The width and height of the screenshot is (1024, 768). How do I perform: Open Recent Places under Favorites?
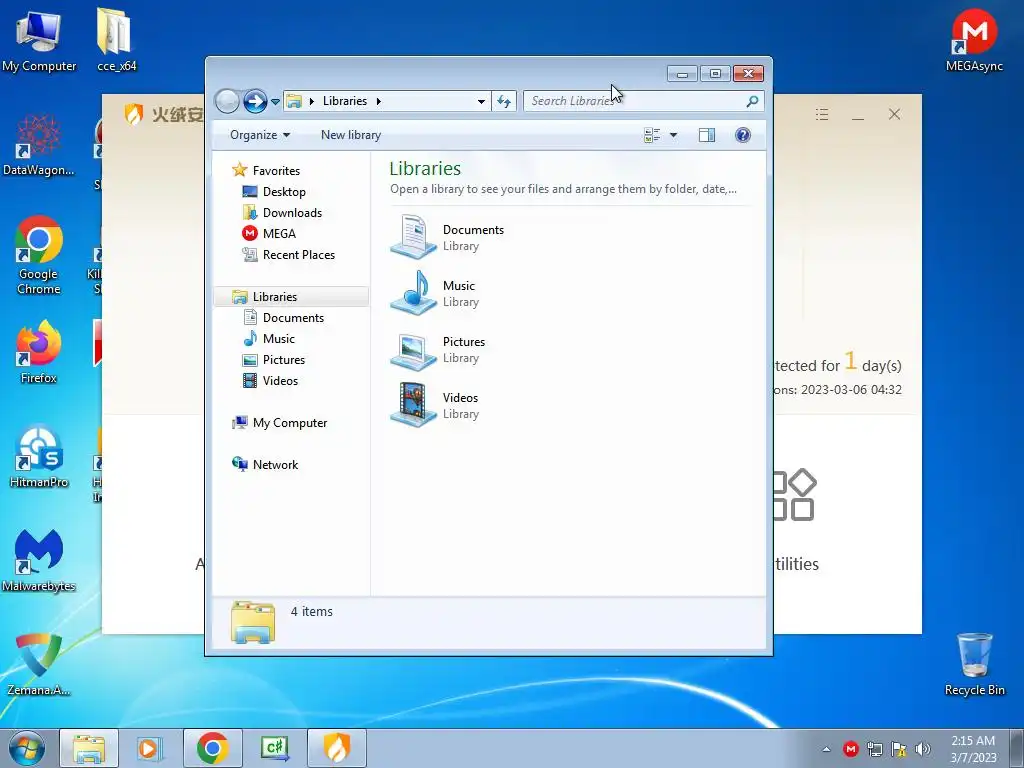(289, 255)
